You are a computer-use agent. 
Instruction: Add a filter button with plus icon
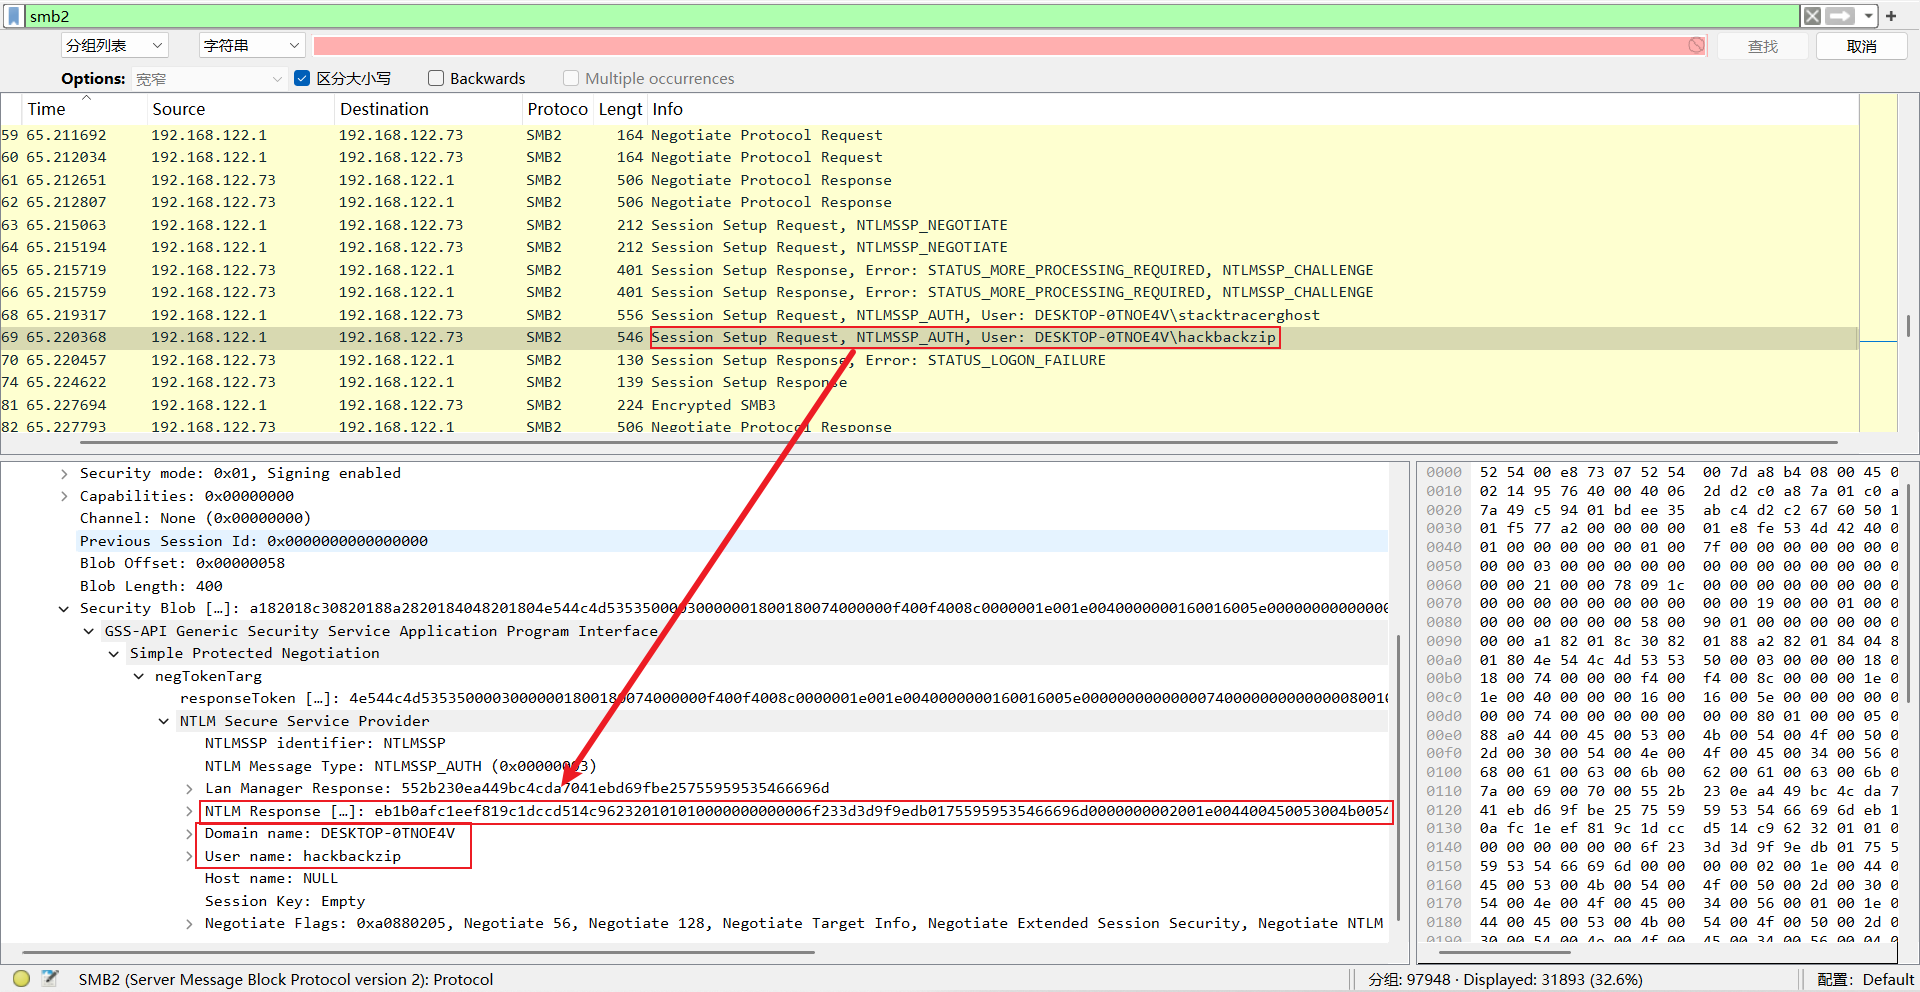coord(1891,16)
